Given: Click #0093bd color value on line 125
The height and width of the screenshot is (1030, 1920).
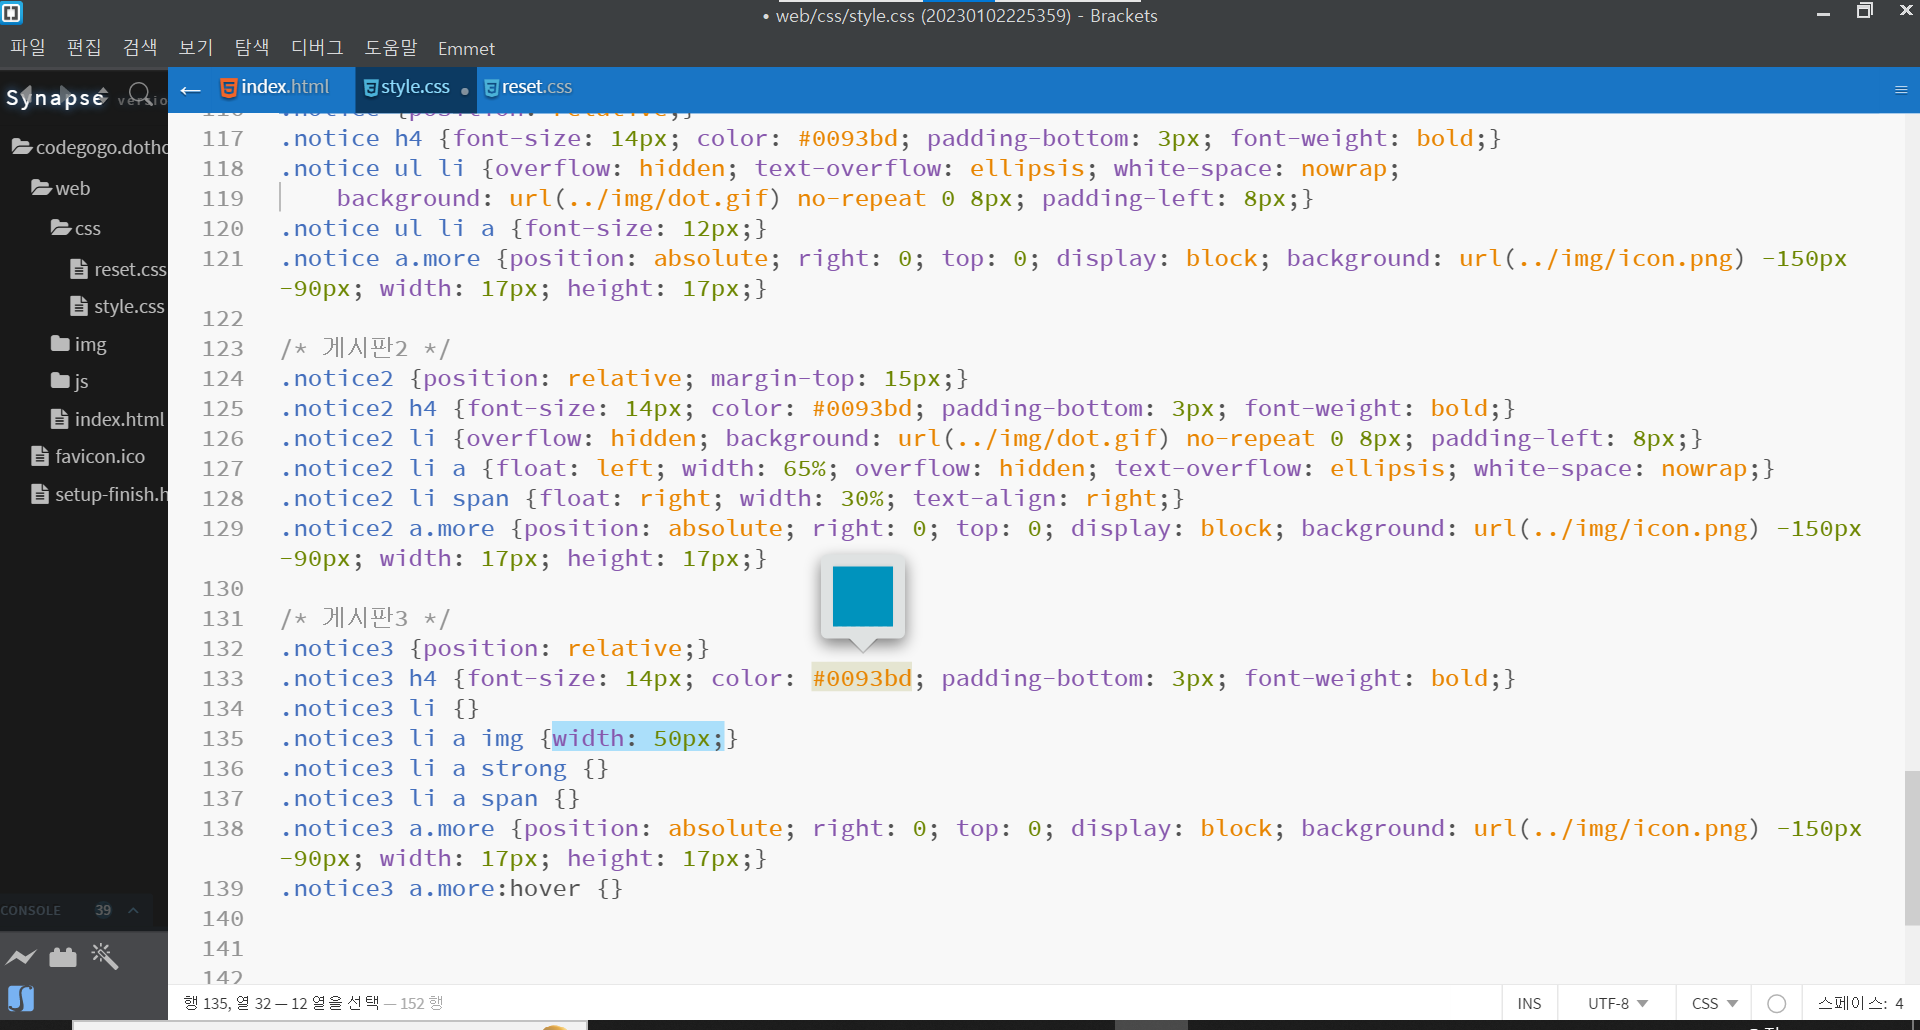Looking at the screenshot, I should pyautogui.click(x=862, y=408).
